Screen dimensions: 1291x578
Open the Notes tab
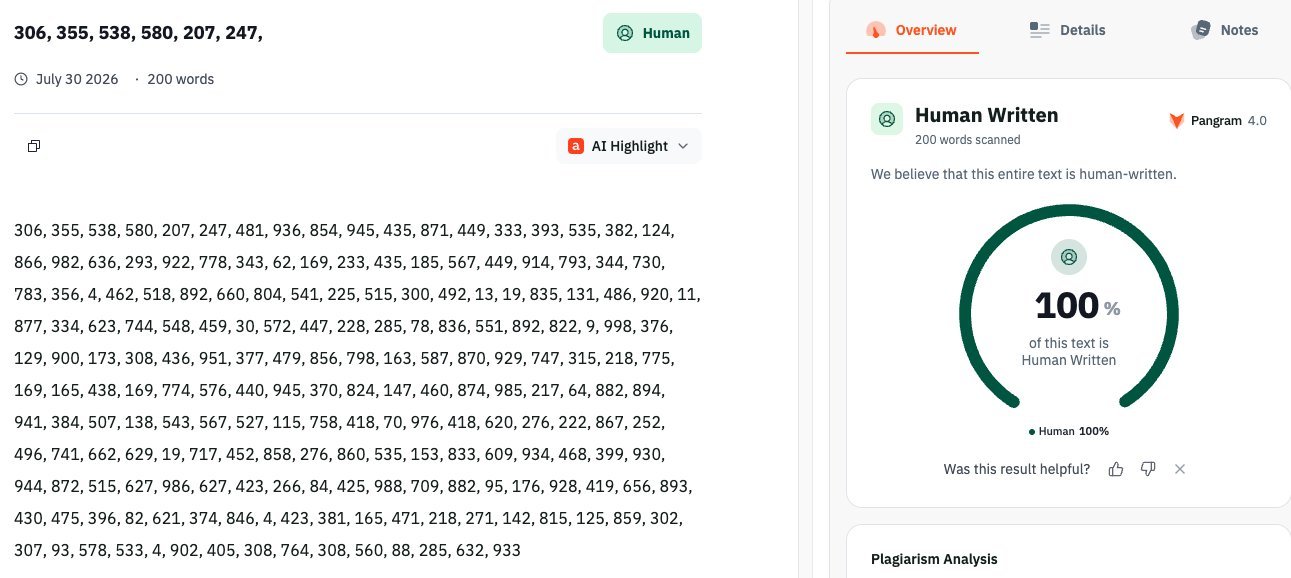pos(1225,30)
